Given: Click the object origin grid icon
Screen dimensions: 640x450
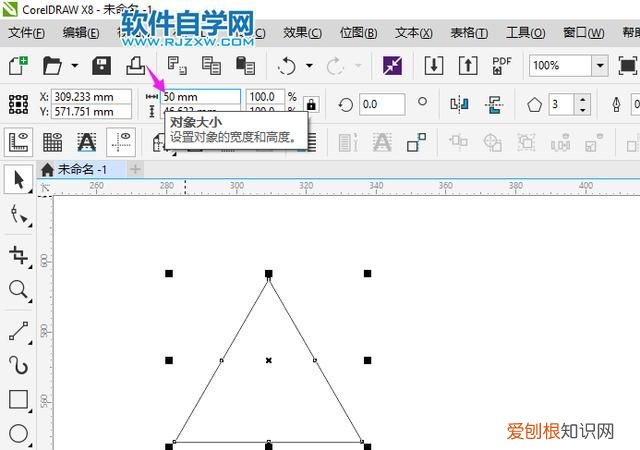Looking at the screenshot, I should point(18,104).
